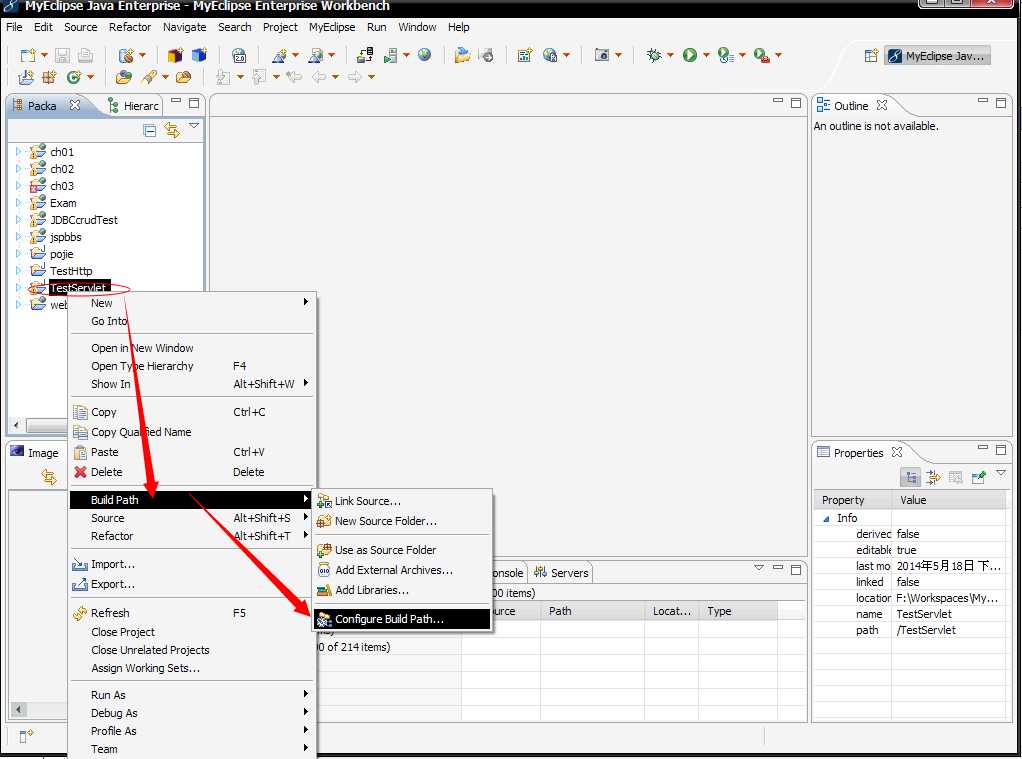Open the Refactor menu in menu bar
This screenshot has width=1022, height=759.
pyautogui.click(x=130, y=27)
